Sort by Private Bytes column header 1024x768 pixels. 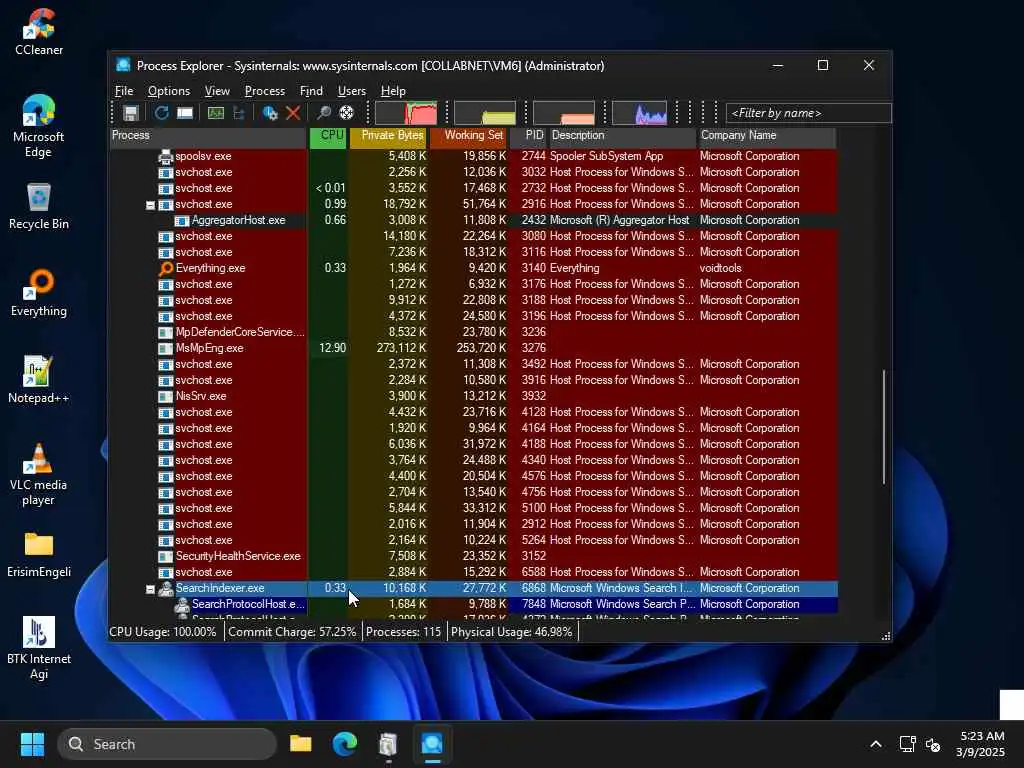(389, 136)
